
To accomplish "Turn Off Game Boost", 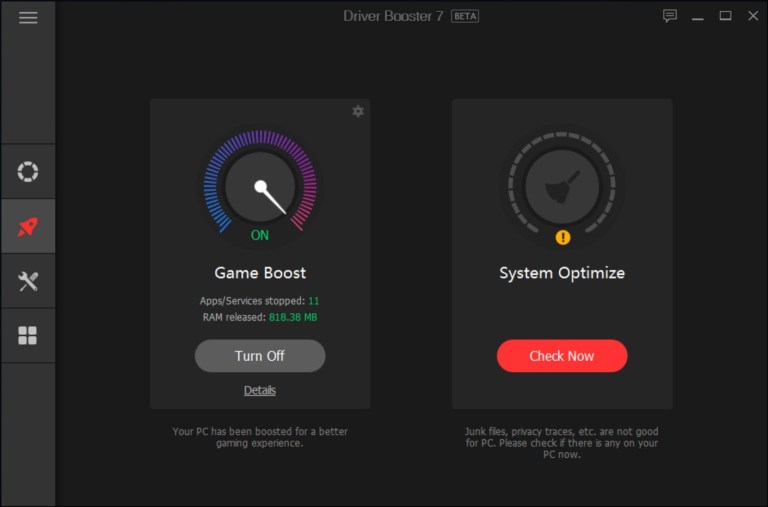I will point(260,356).
